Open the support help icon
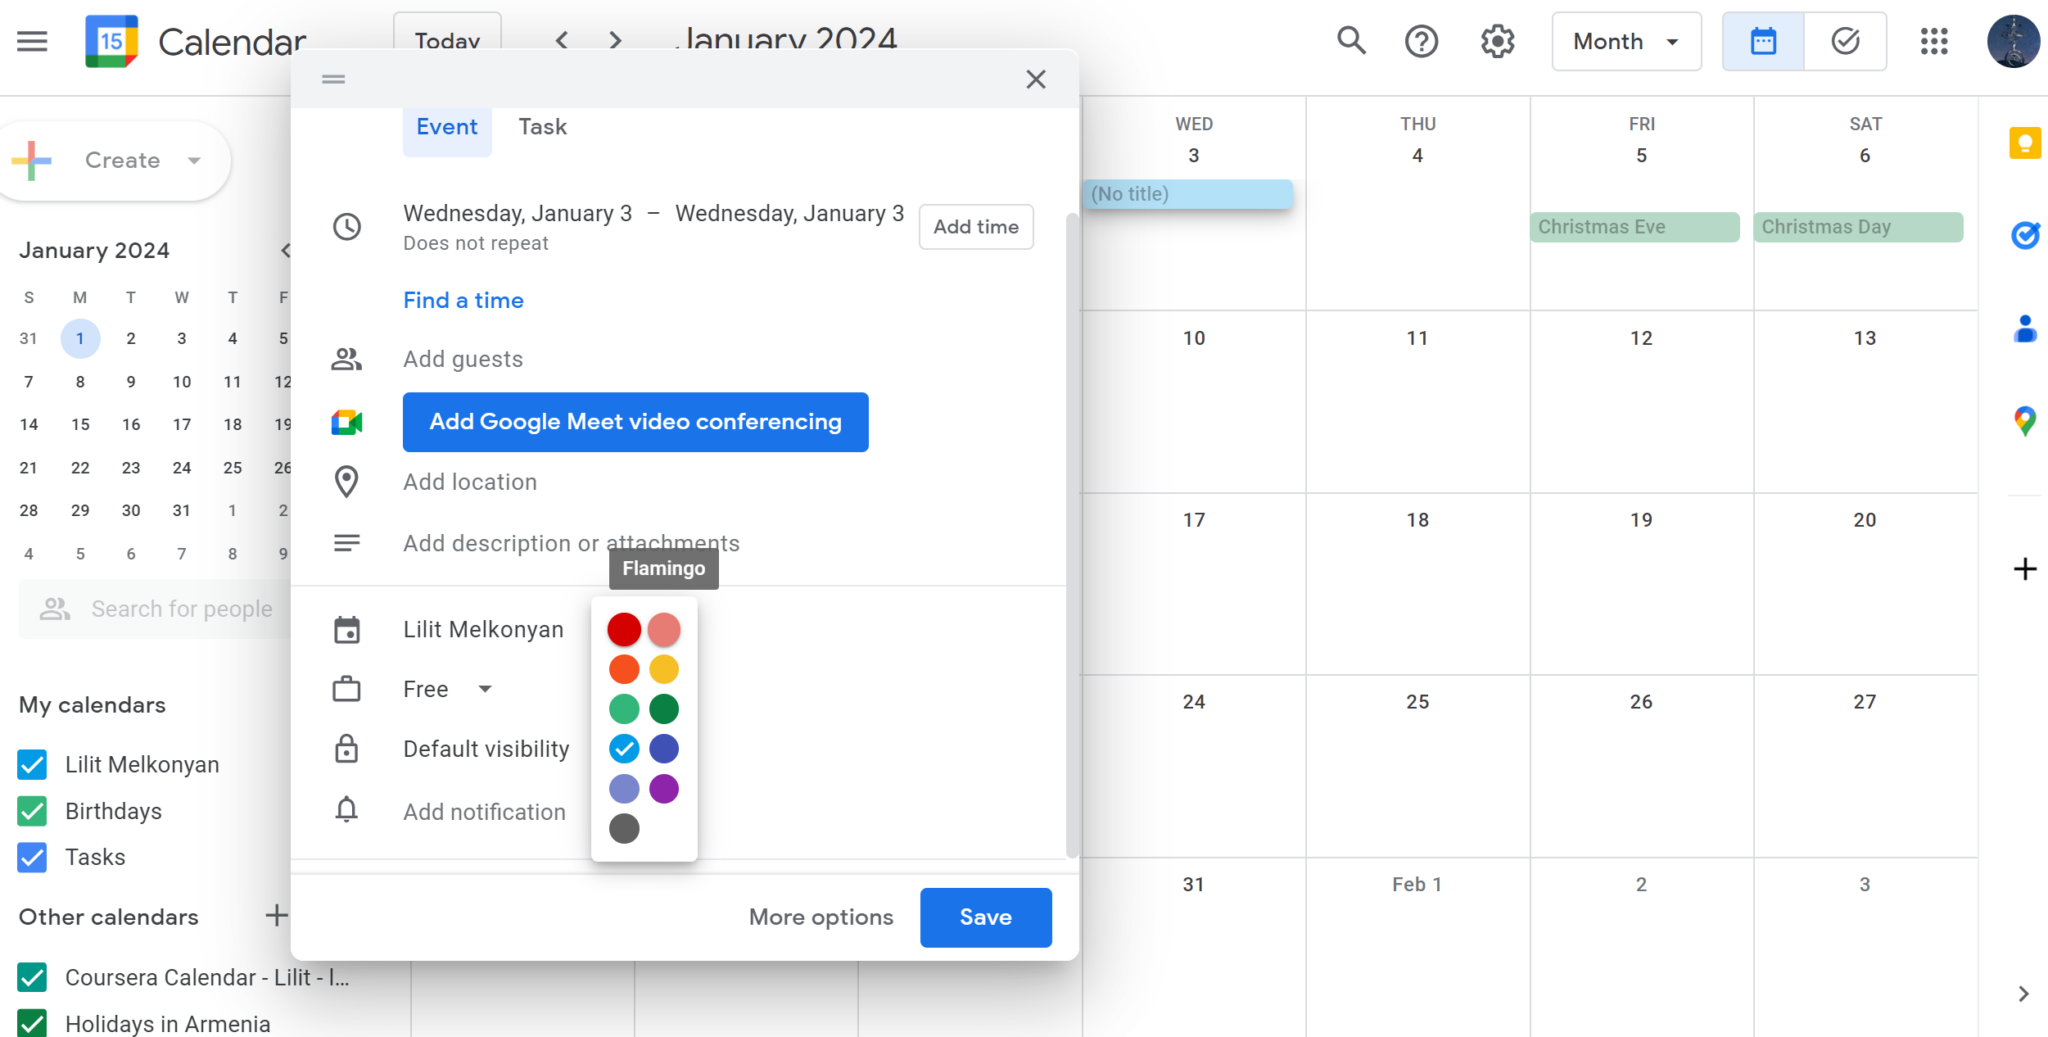This screenshot has width=2048, height=1037. [1421, 41]
